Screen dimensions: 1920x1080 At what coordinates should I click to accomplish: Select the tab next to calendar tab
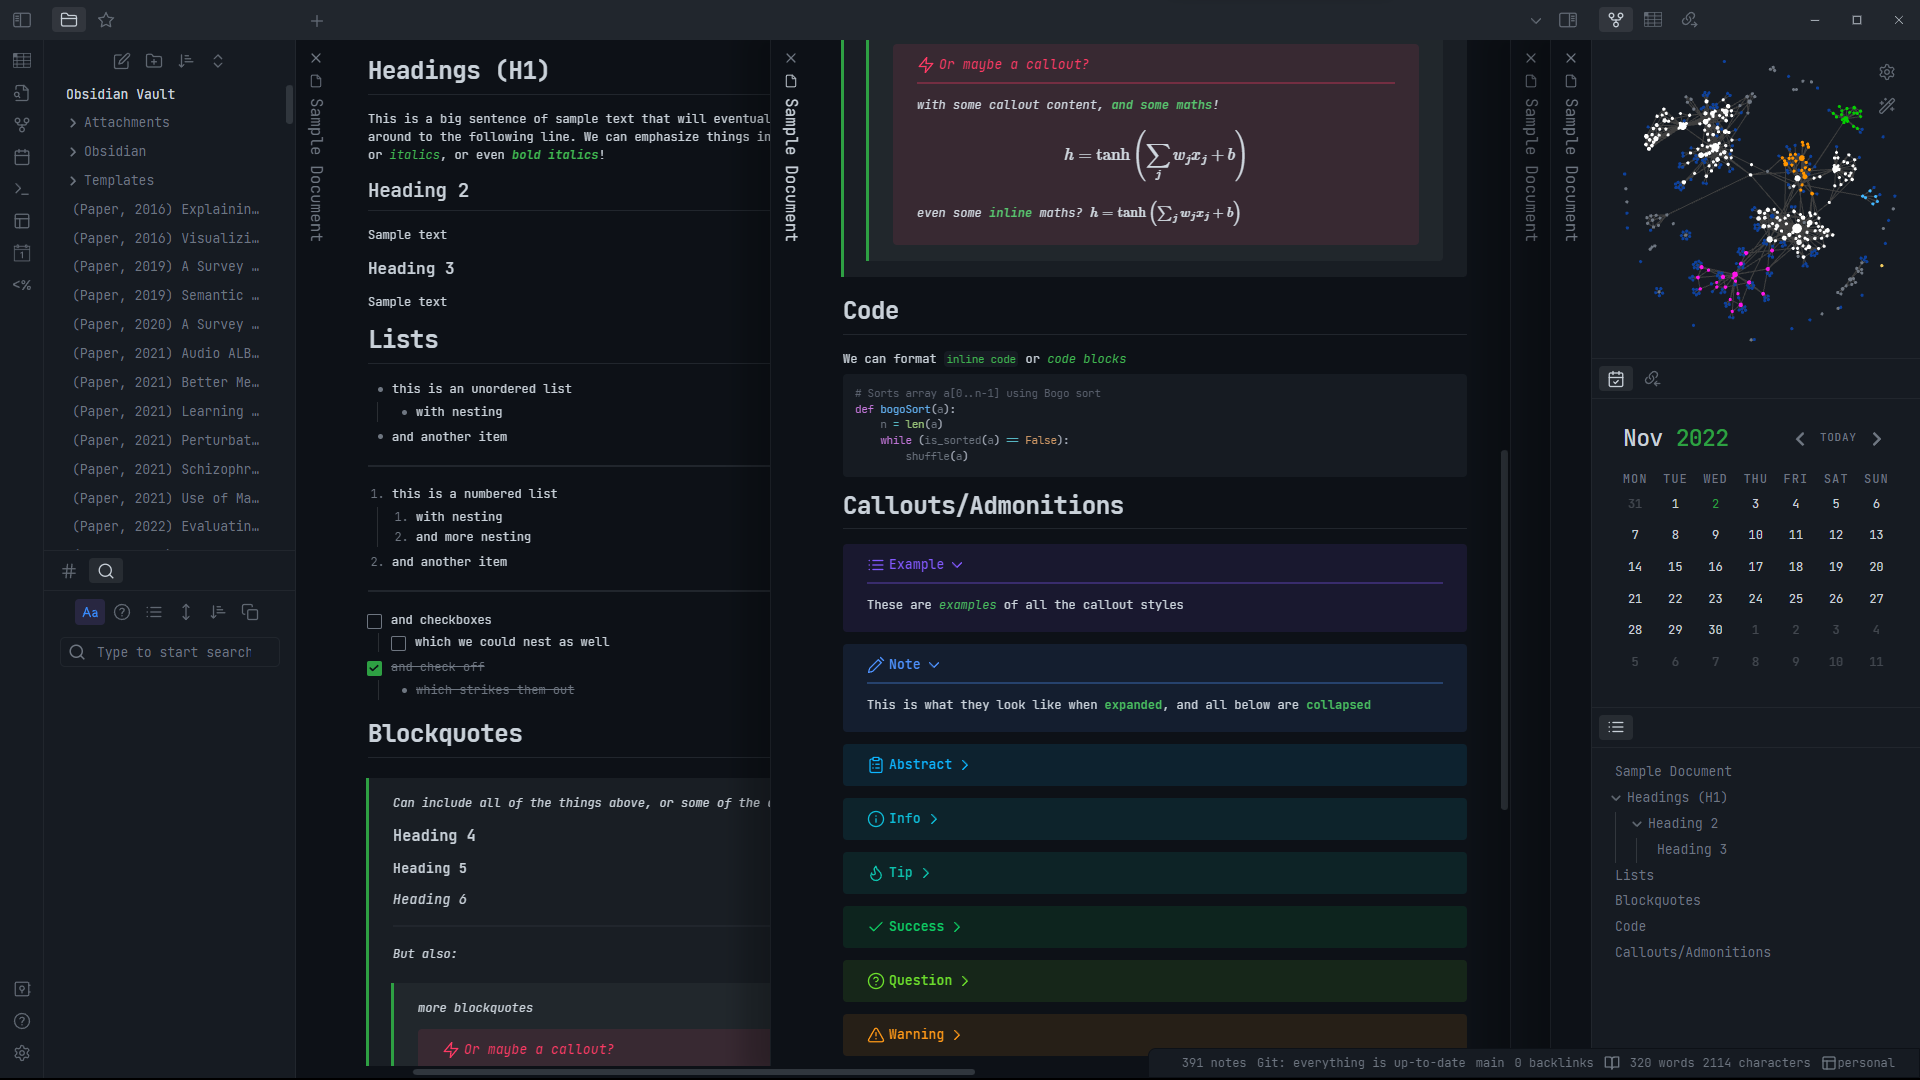pos(1653,379)
